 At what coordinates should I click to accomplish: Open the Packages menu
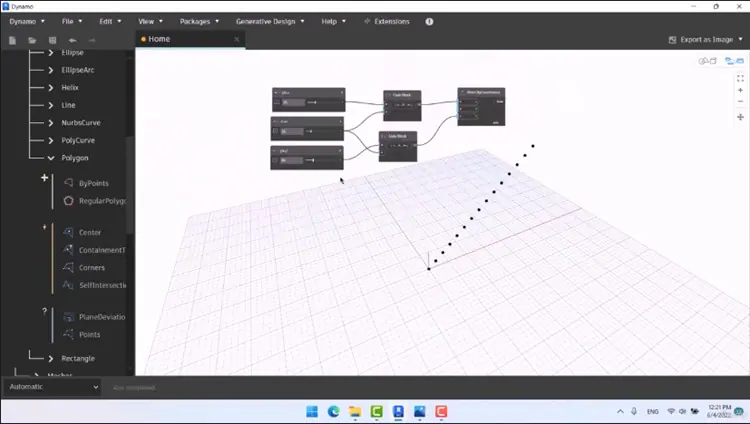(x=199, y=22)
